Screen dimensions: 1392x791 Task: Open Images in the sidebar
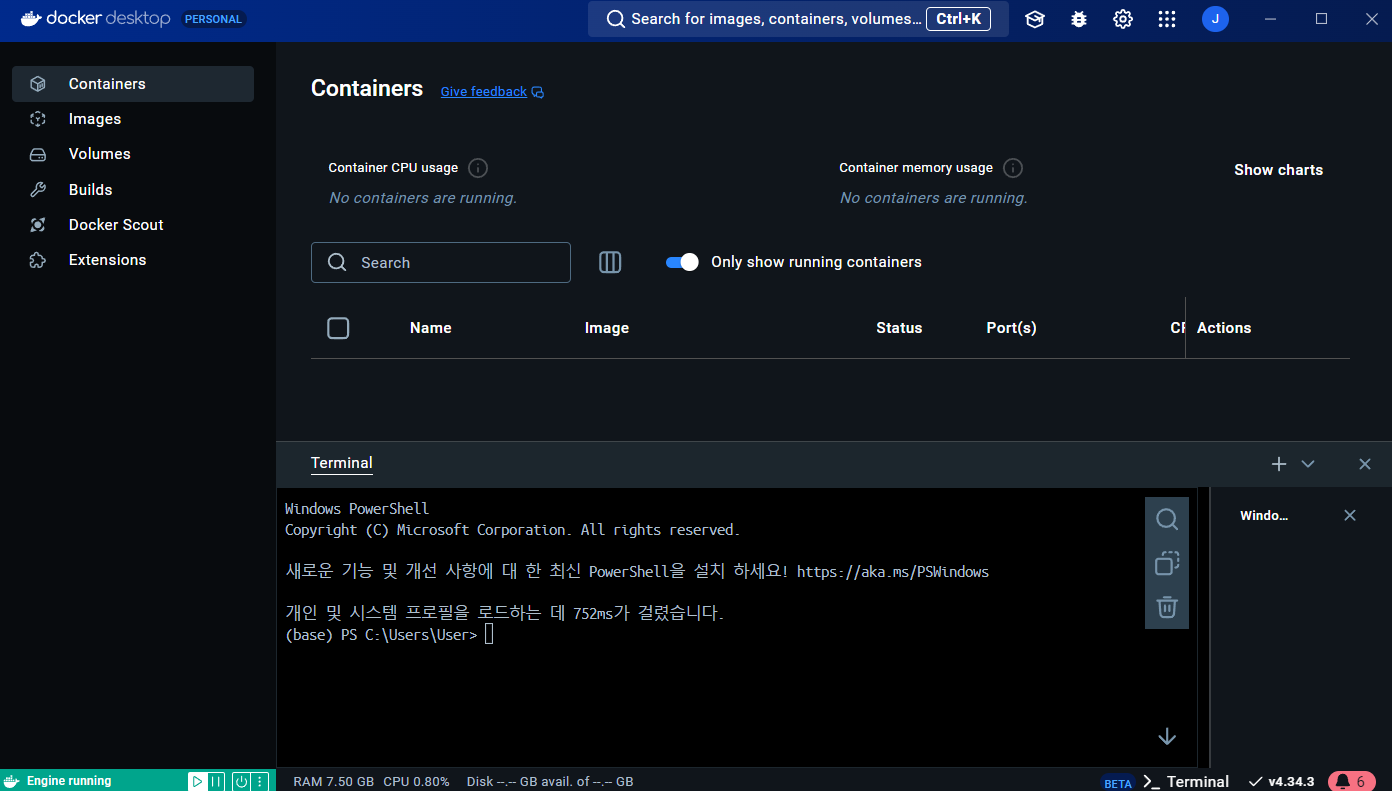(x=133, y=119)
